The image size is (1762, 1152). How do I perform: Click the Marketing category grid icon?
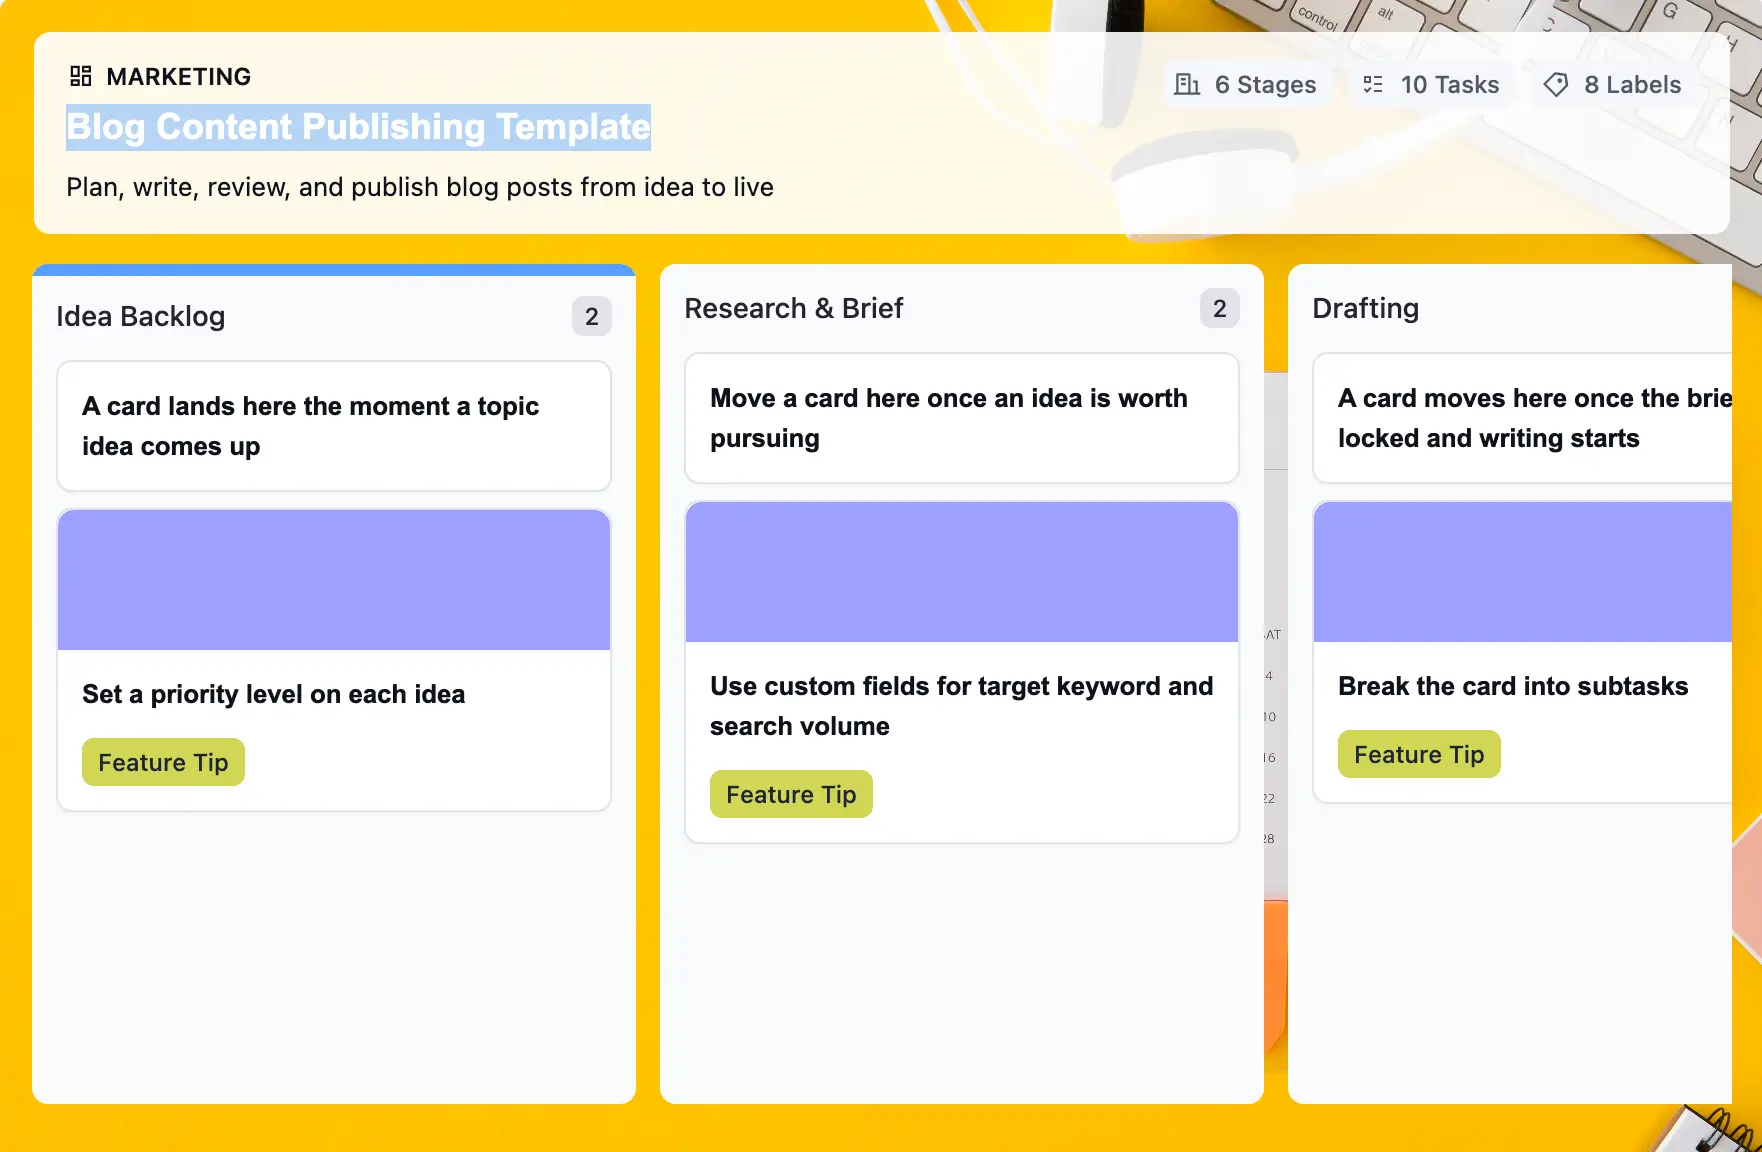(x=81, y=76)
